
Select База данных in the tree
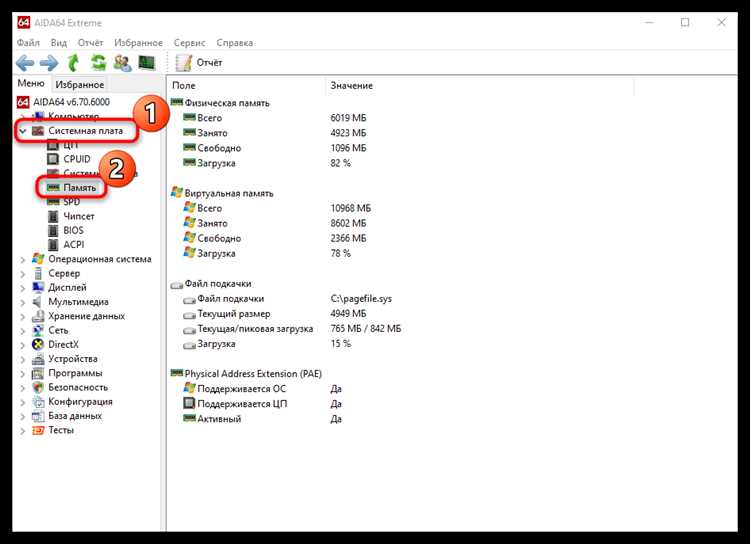point(75,416)
